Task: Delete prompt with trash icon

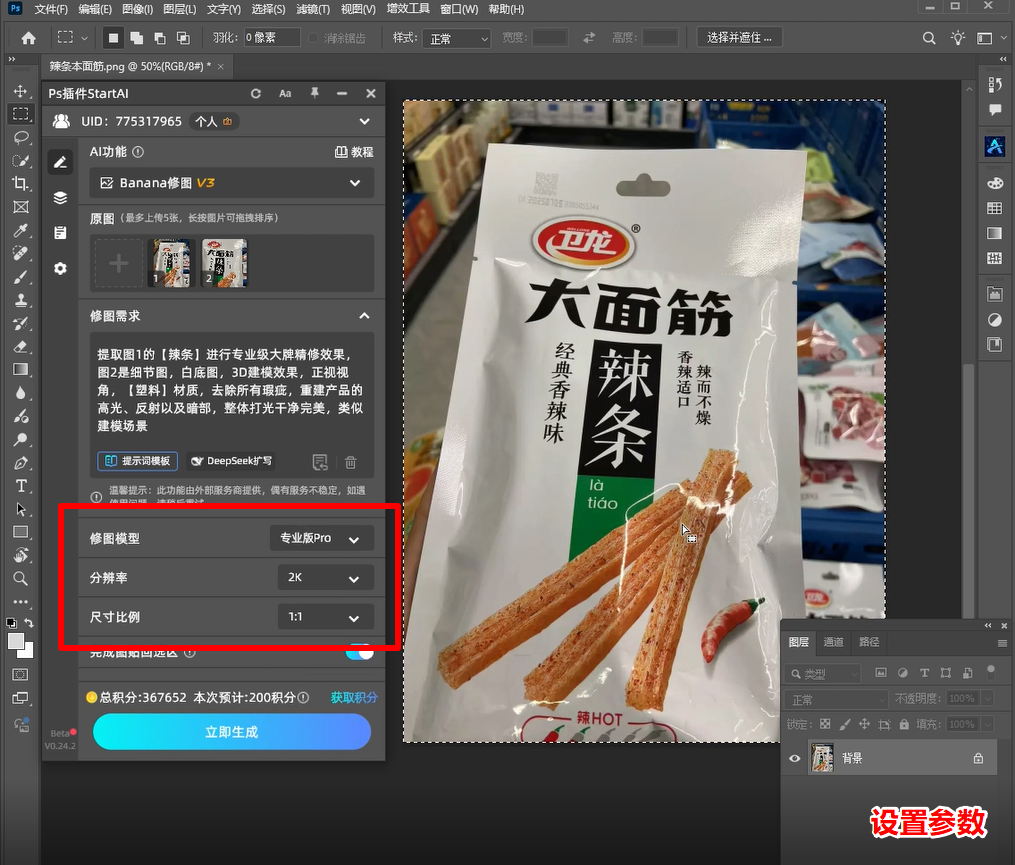Action: (350, 462)
